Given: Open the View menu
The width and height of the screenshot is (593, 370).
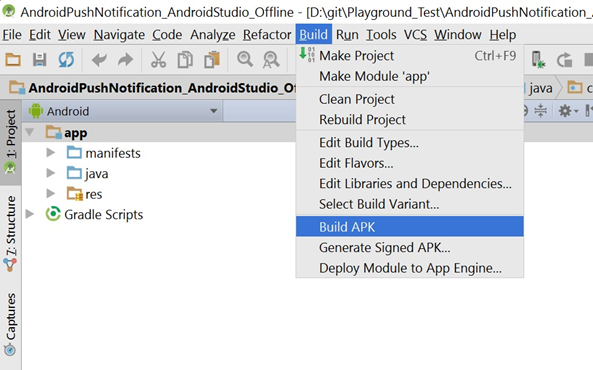Looking at the screenshot, I should [x=71, y=35].
